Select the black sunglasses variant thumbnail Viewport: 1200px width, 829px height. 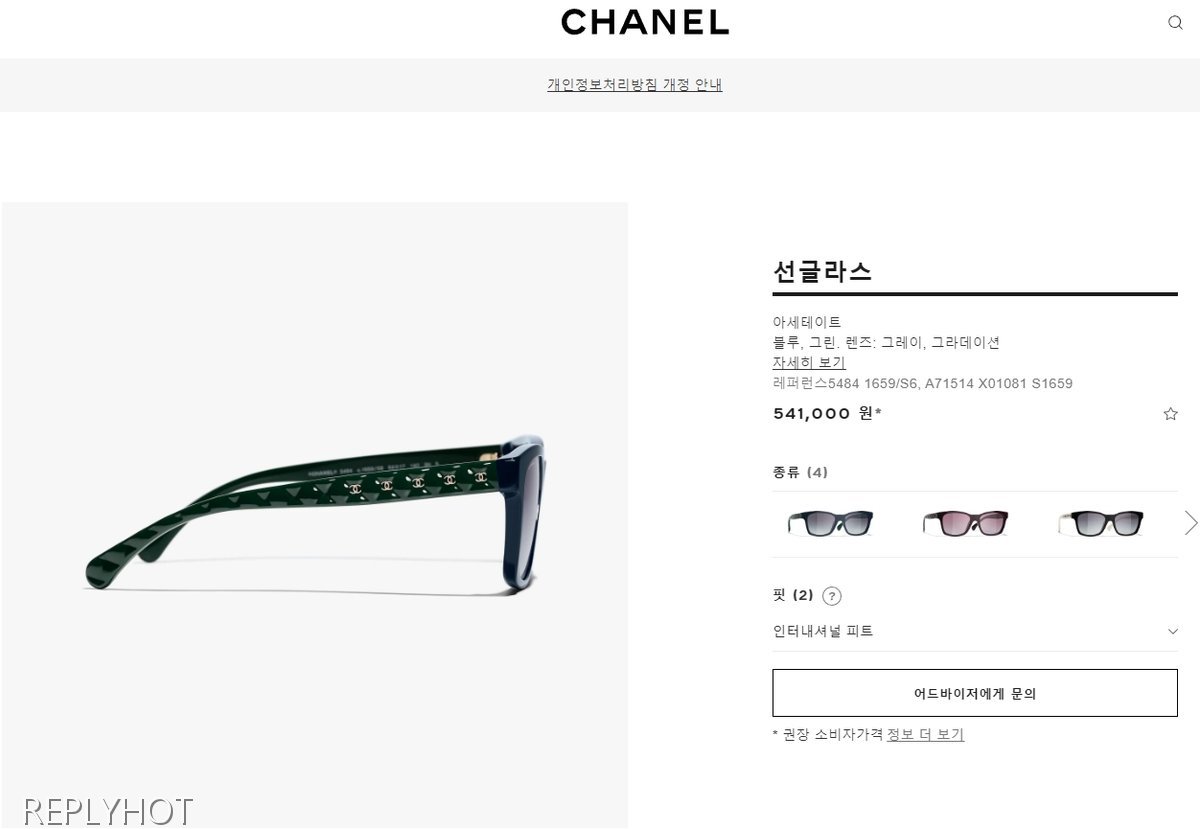point(1102,523)
